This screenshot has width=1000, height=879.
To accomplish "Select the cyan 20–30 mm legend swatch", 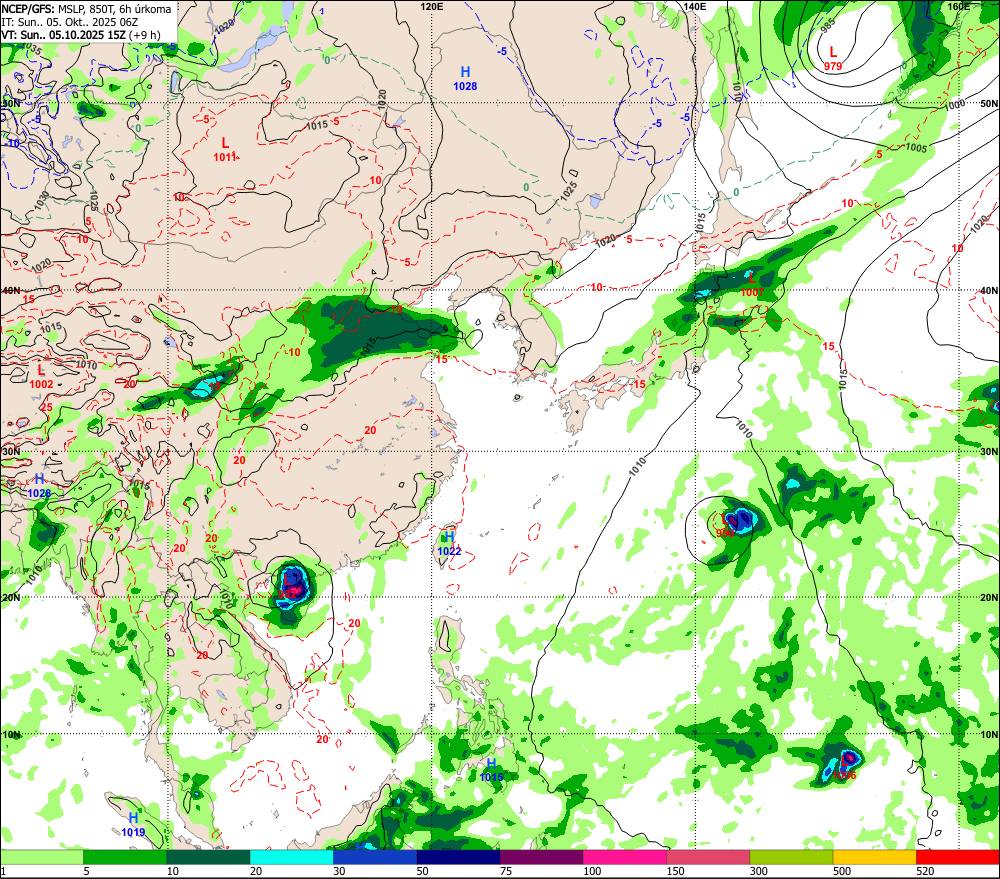I will pos(291,857).
